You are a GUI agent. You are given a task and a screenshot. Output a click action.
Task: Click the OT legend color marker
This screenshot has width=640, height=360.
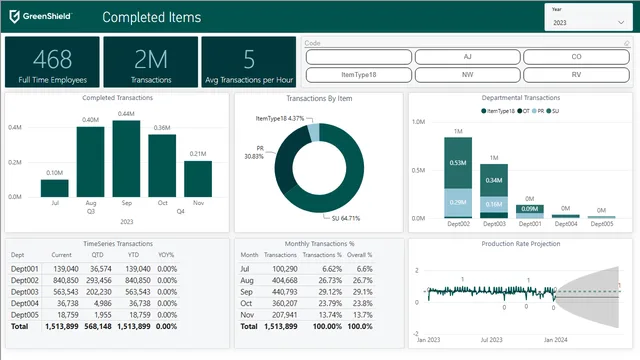click(x=520, y=111)
